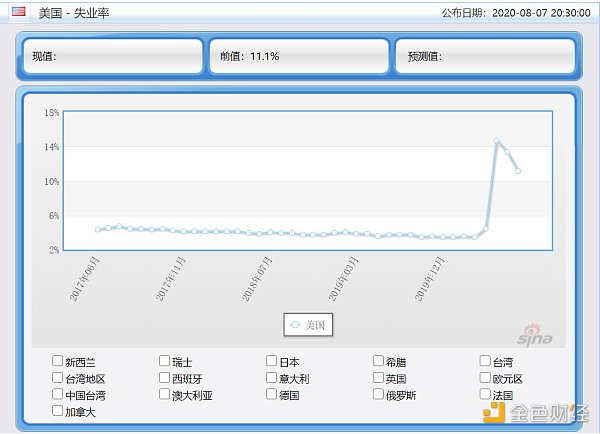600x434 pixels.
Task: Tick the 俄罗斯 checkbox
Action: point(379,395)
